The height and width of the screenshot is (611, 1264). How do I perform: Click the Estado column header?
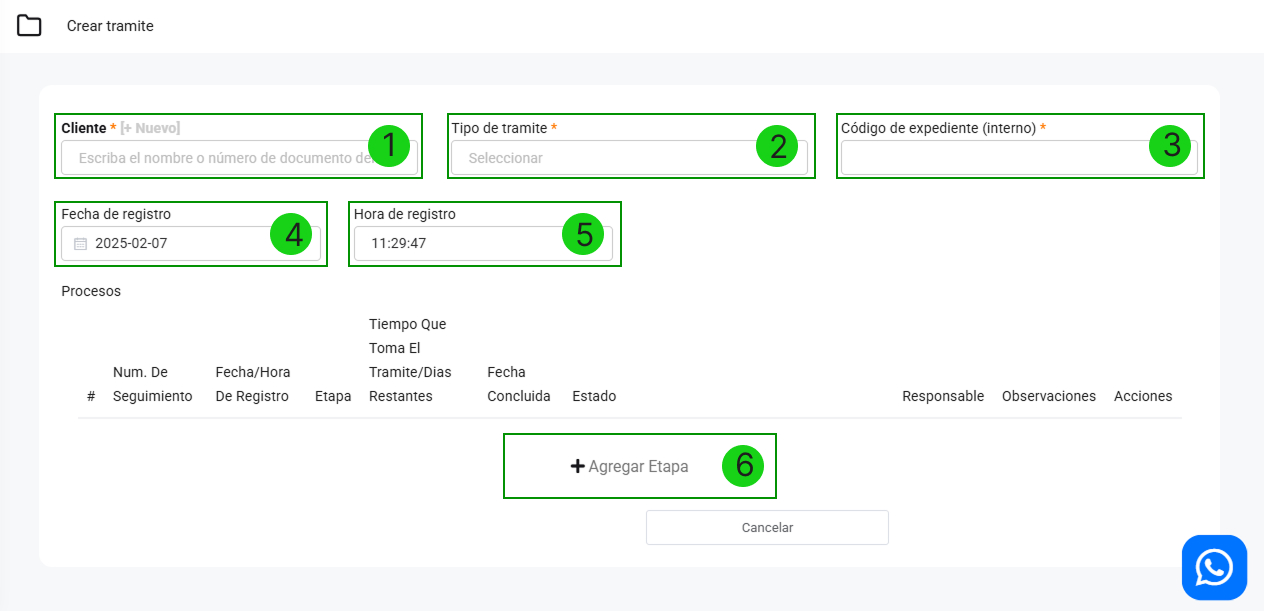click(x=594, y=396)
